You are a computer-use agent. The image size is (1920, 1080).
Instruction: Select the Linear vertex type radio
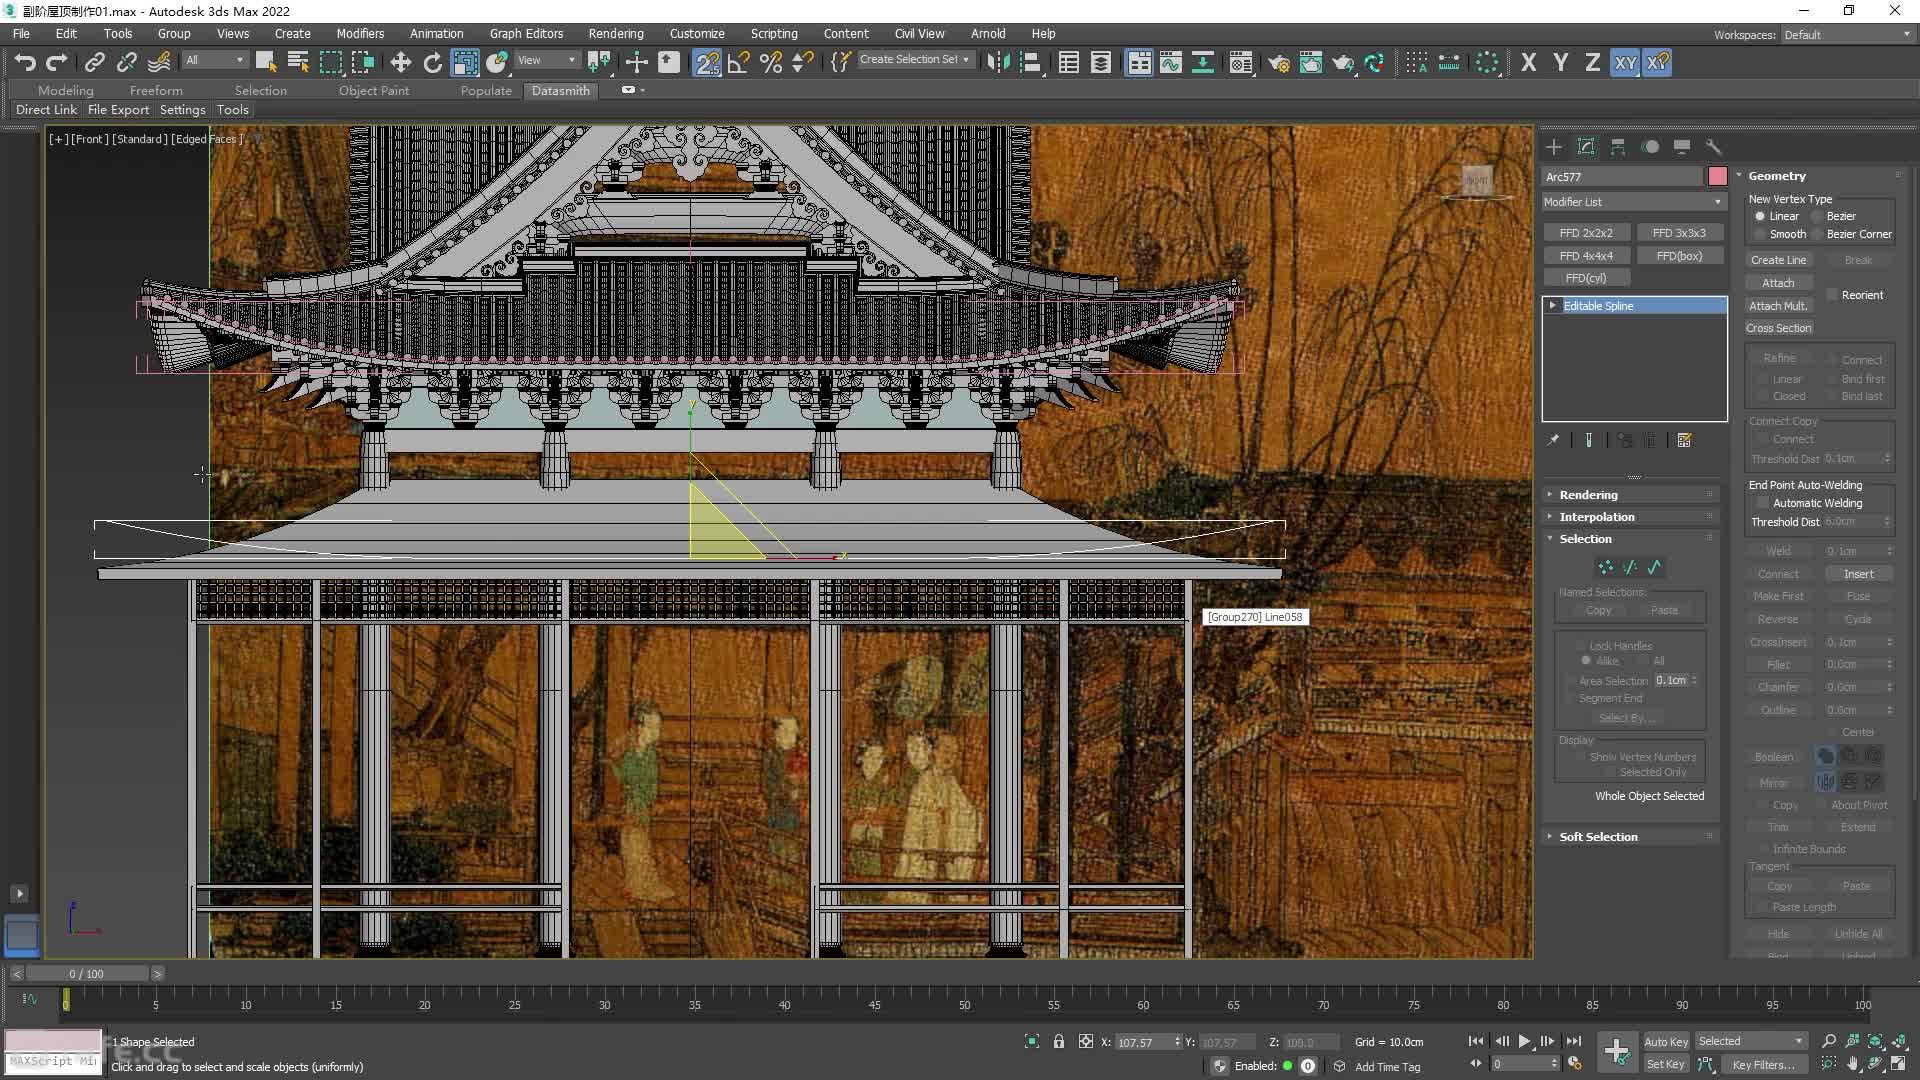1760,216
